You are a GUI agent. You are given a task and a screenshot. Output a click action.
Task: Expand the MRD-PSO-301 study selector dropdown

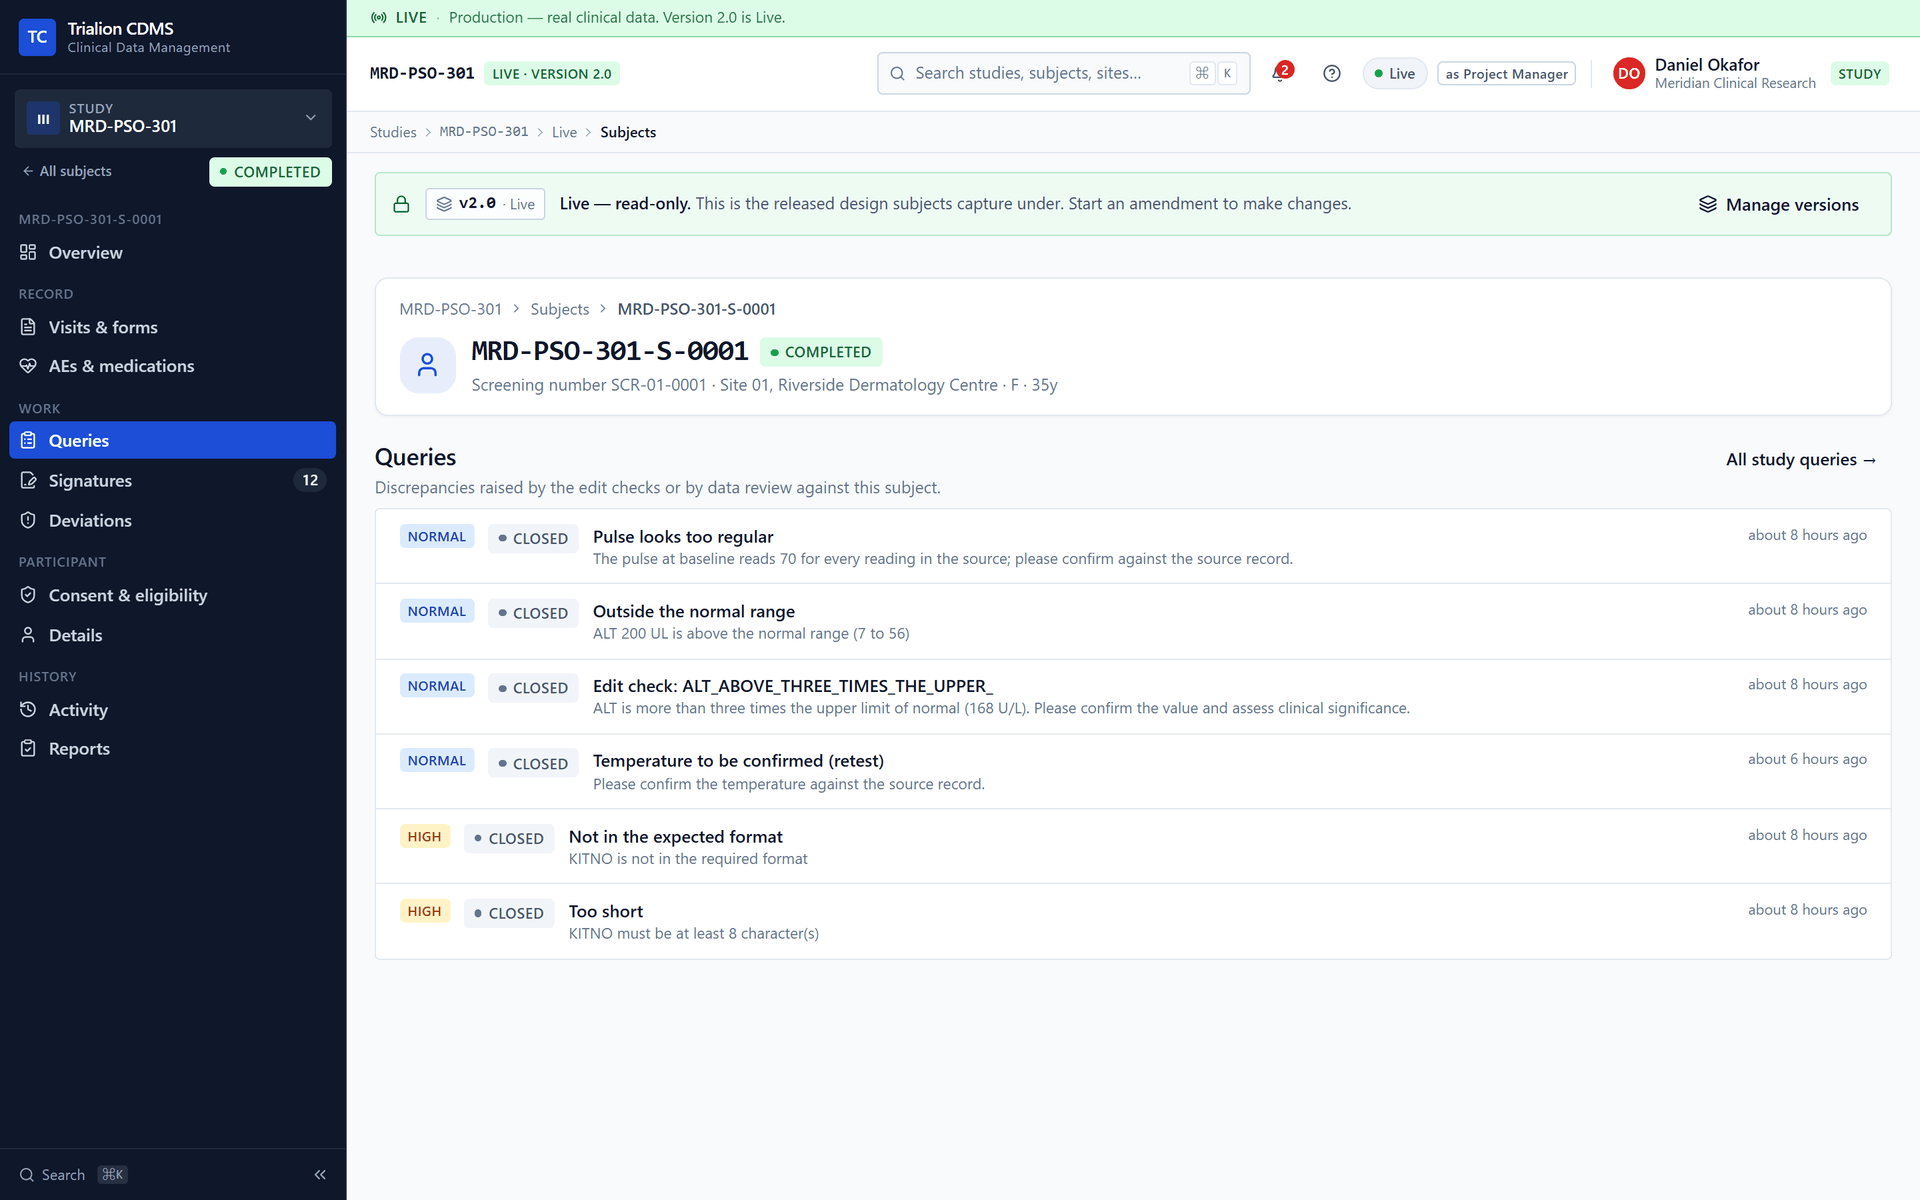(x=173, y=118)
